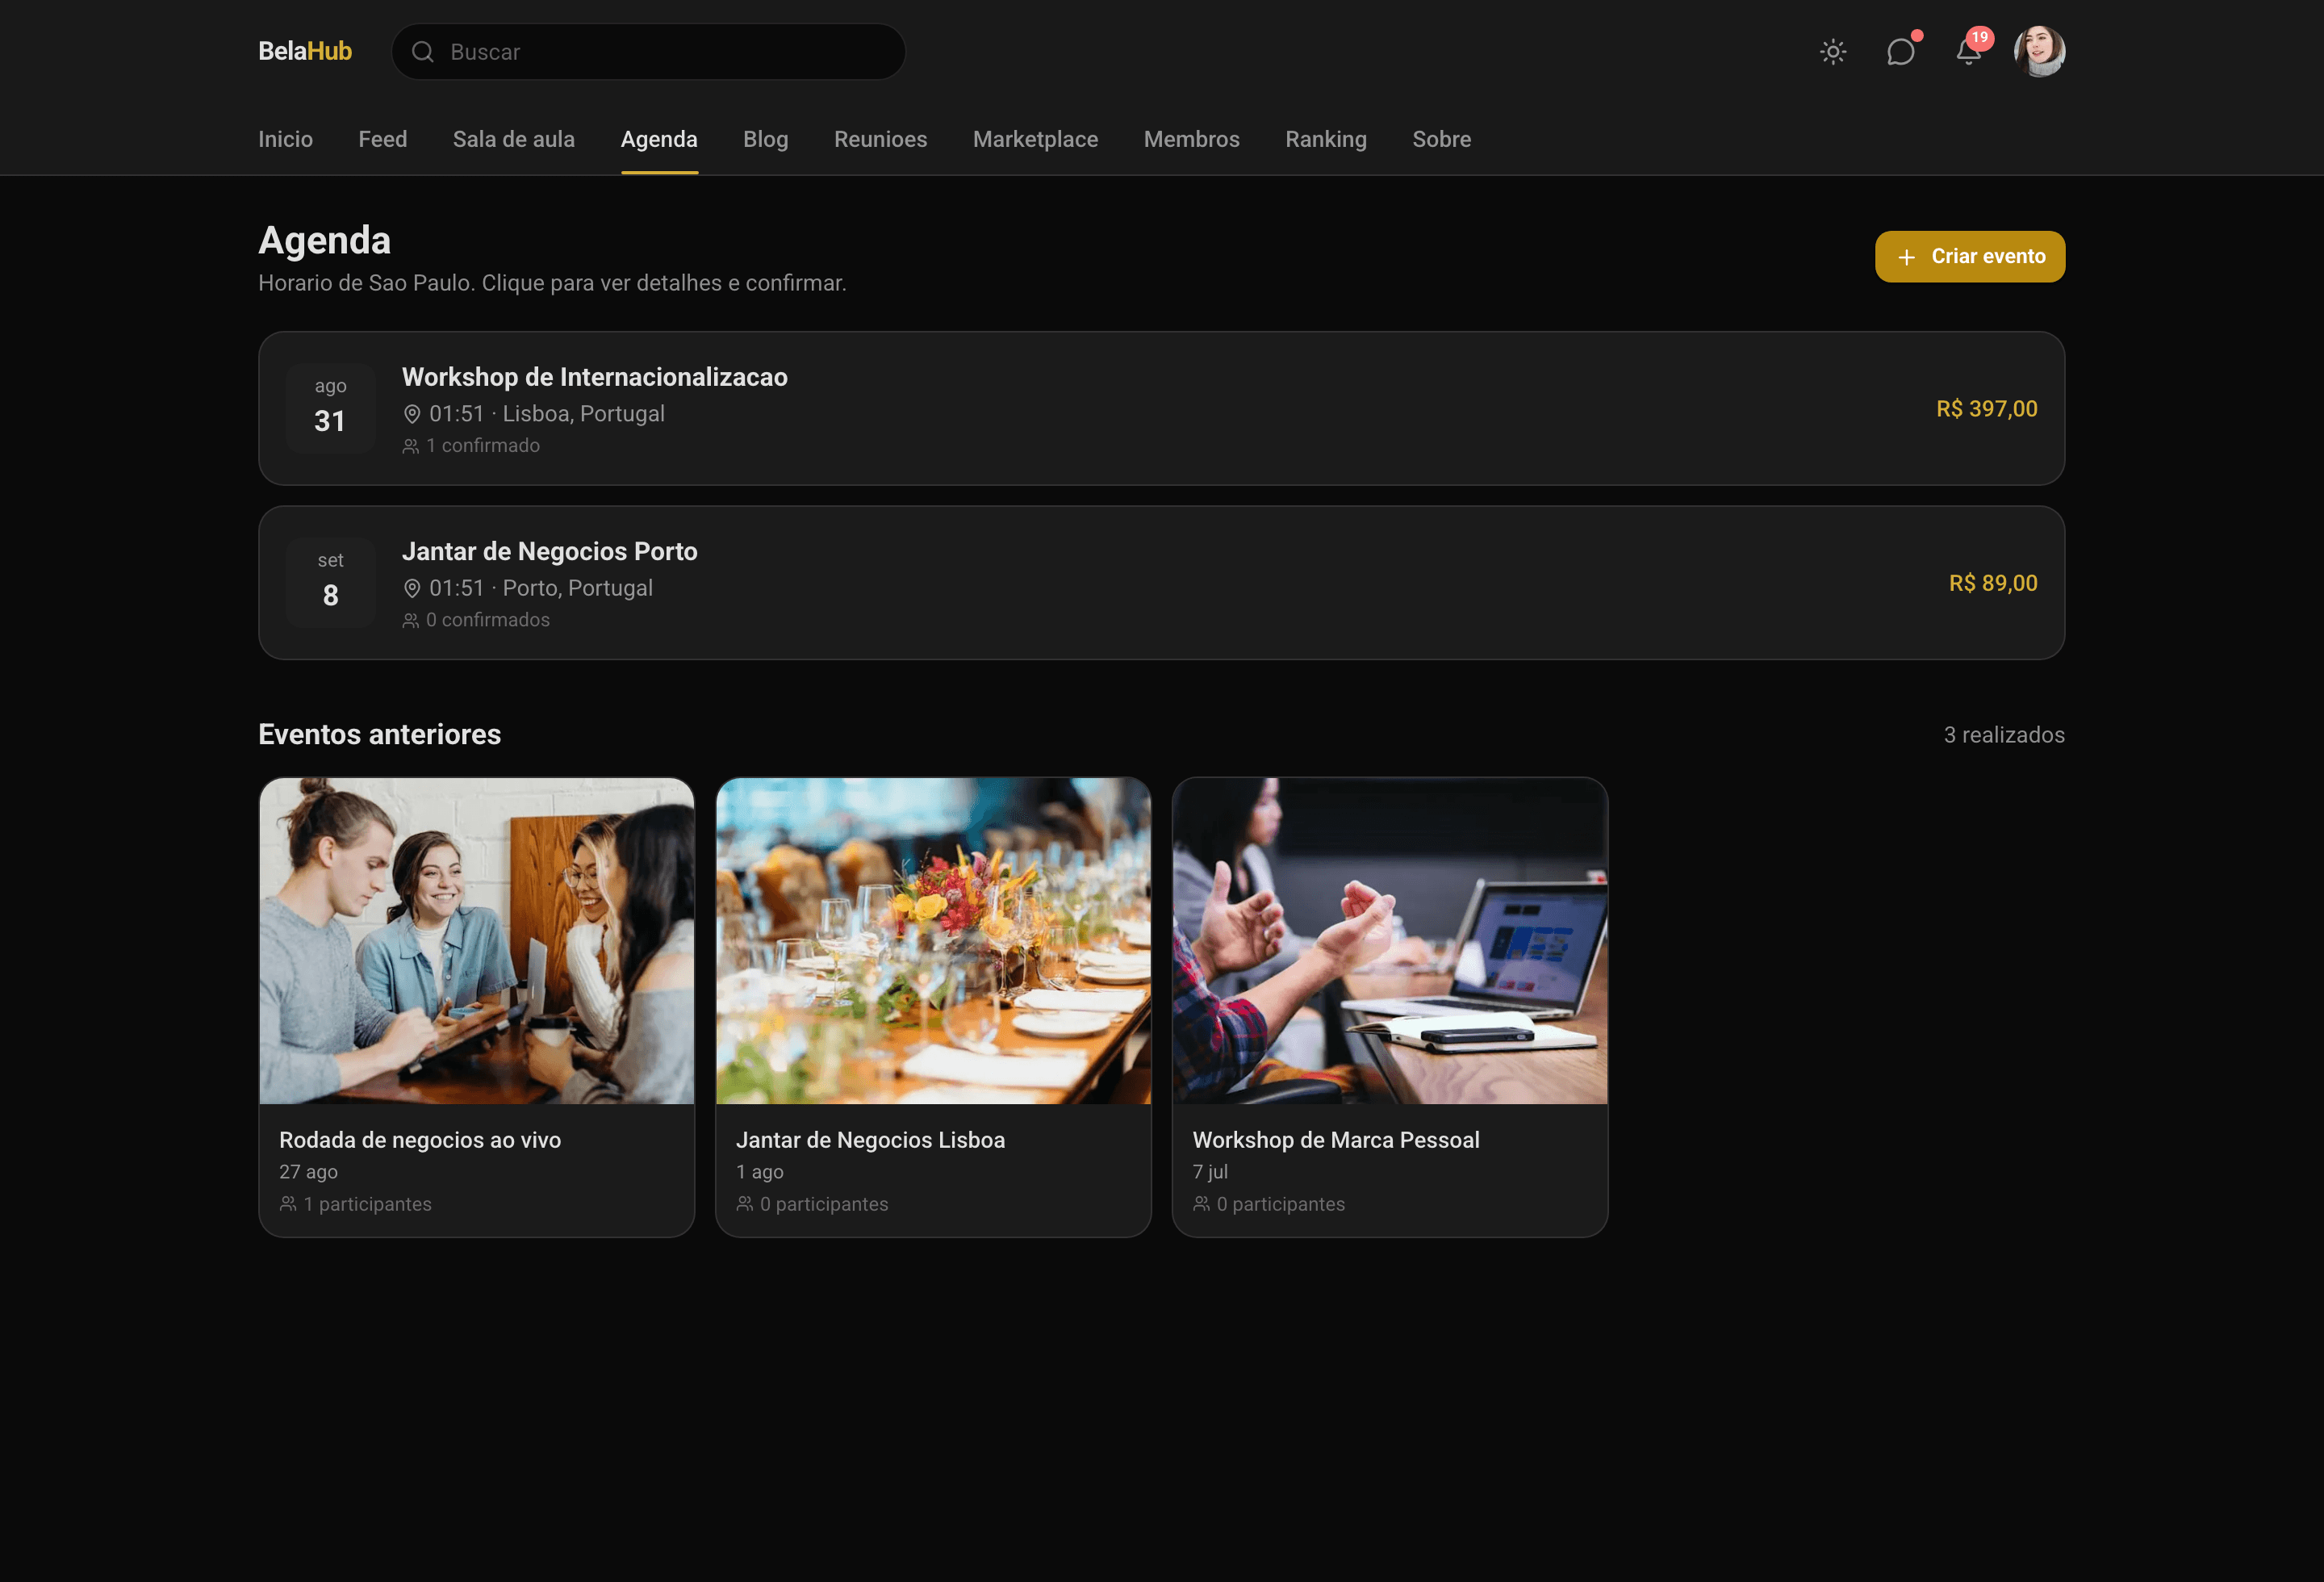Go to the Membros tab
2324x1582 pixels.
1192,139
